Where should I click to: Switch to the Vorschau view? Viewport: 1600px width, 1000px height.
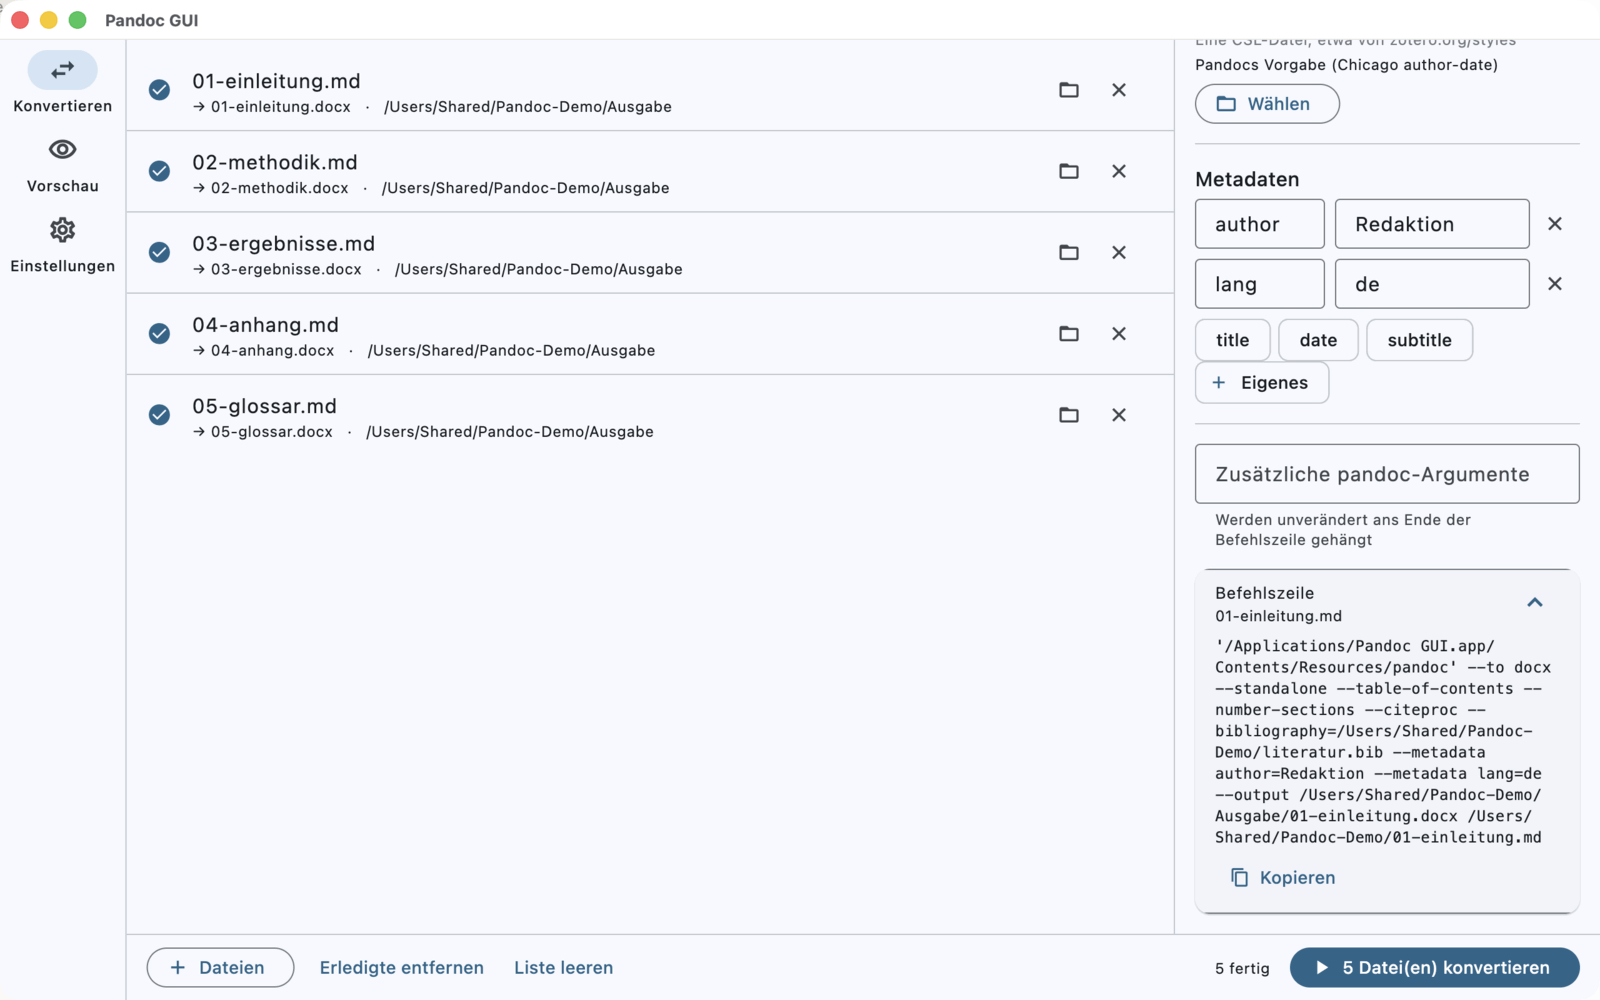(x=62, y=165)
